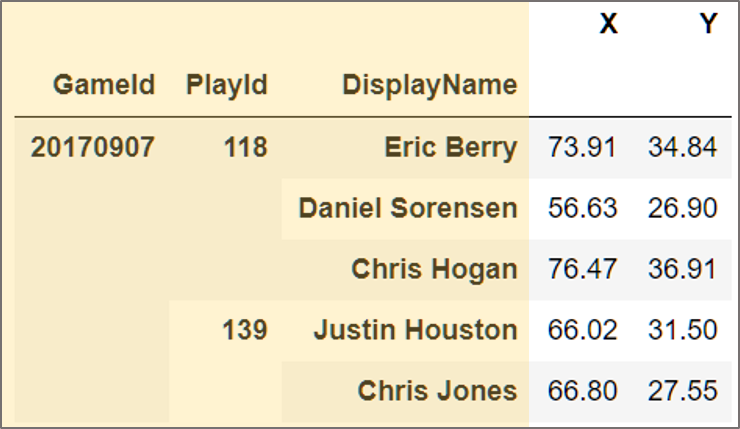Click the DisplayName index header
Image resolution: width=740 pixels, height=429 pixels.
[x=430, y=85]
